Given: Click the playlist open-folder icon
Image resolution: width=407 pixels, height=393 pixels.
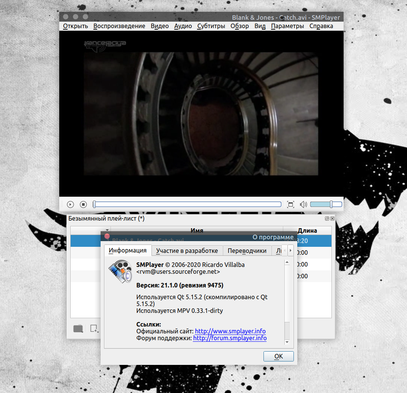Looking at the screenshot, I should click(x=78, y=329).
